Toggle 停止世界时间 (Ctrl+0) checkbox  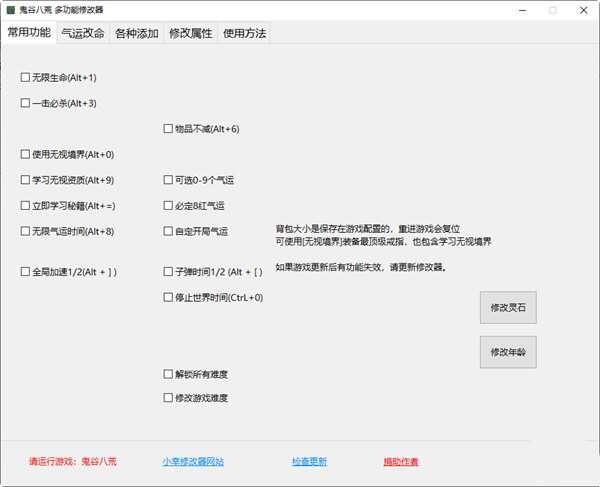(168, 297)
